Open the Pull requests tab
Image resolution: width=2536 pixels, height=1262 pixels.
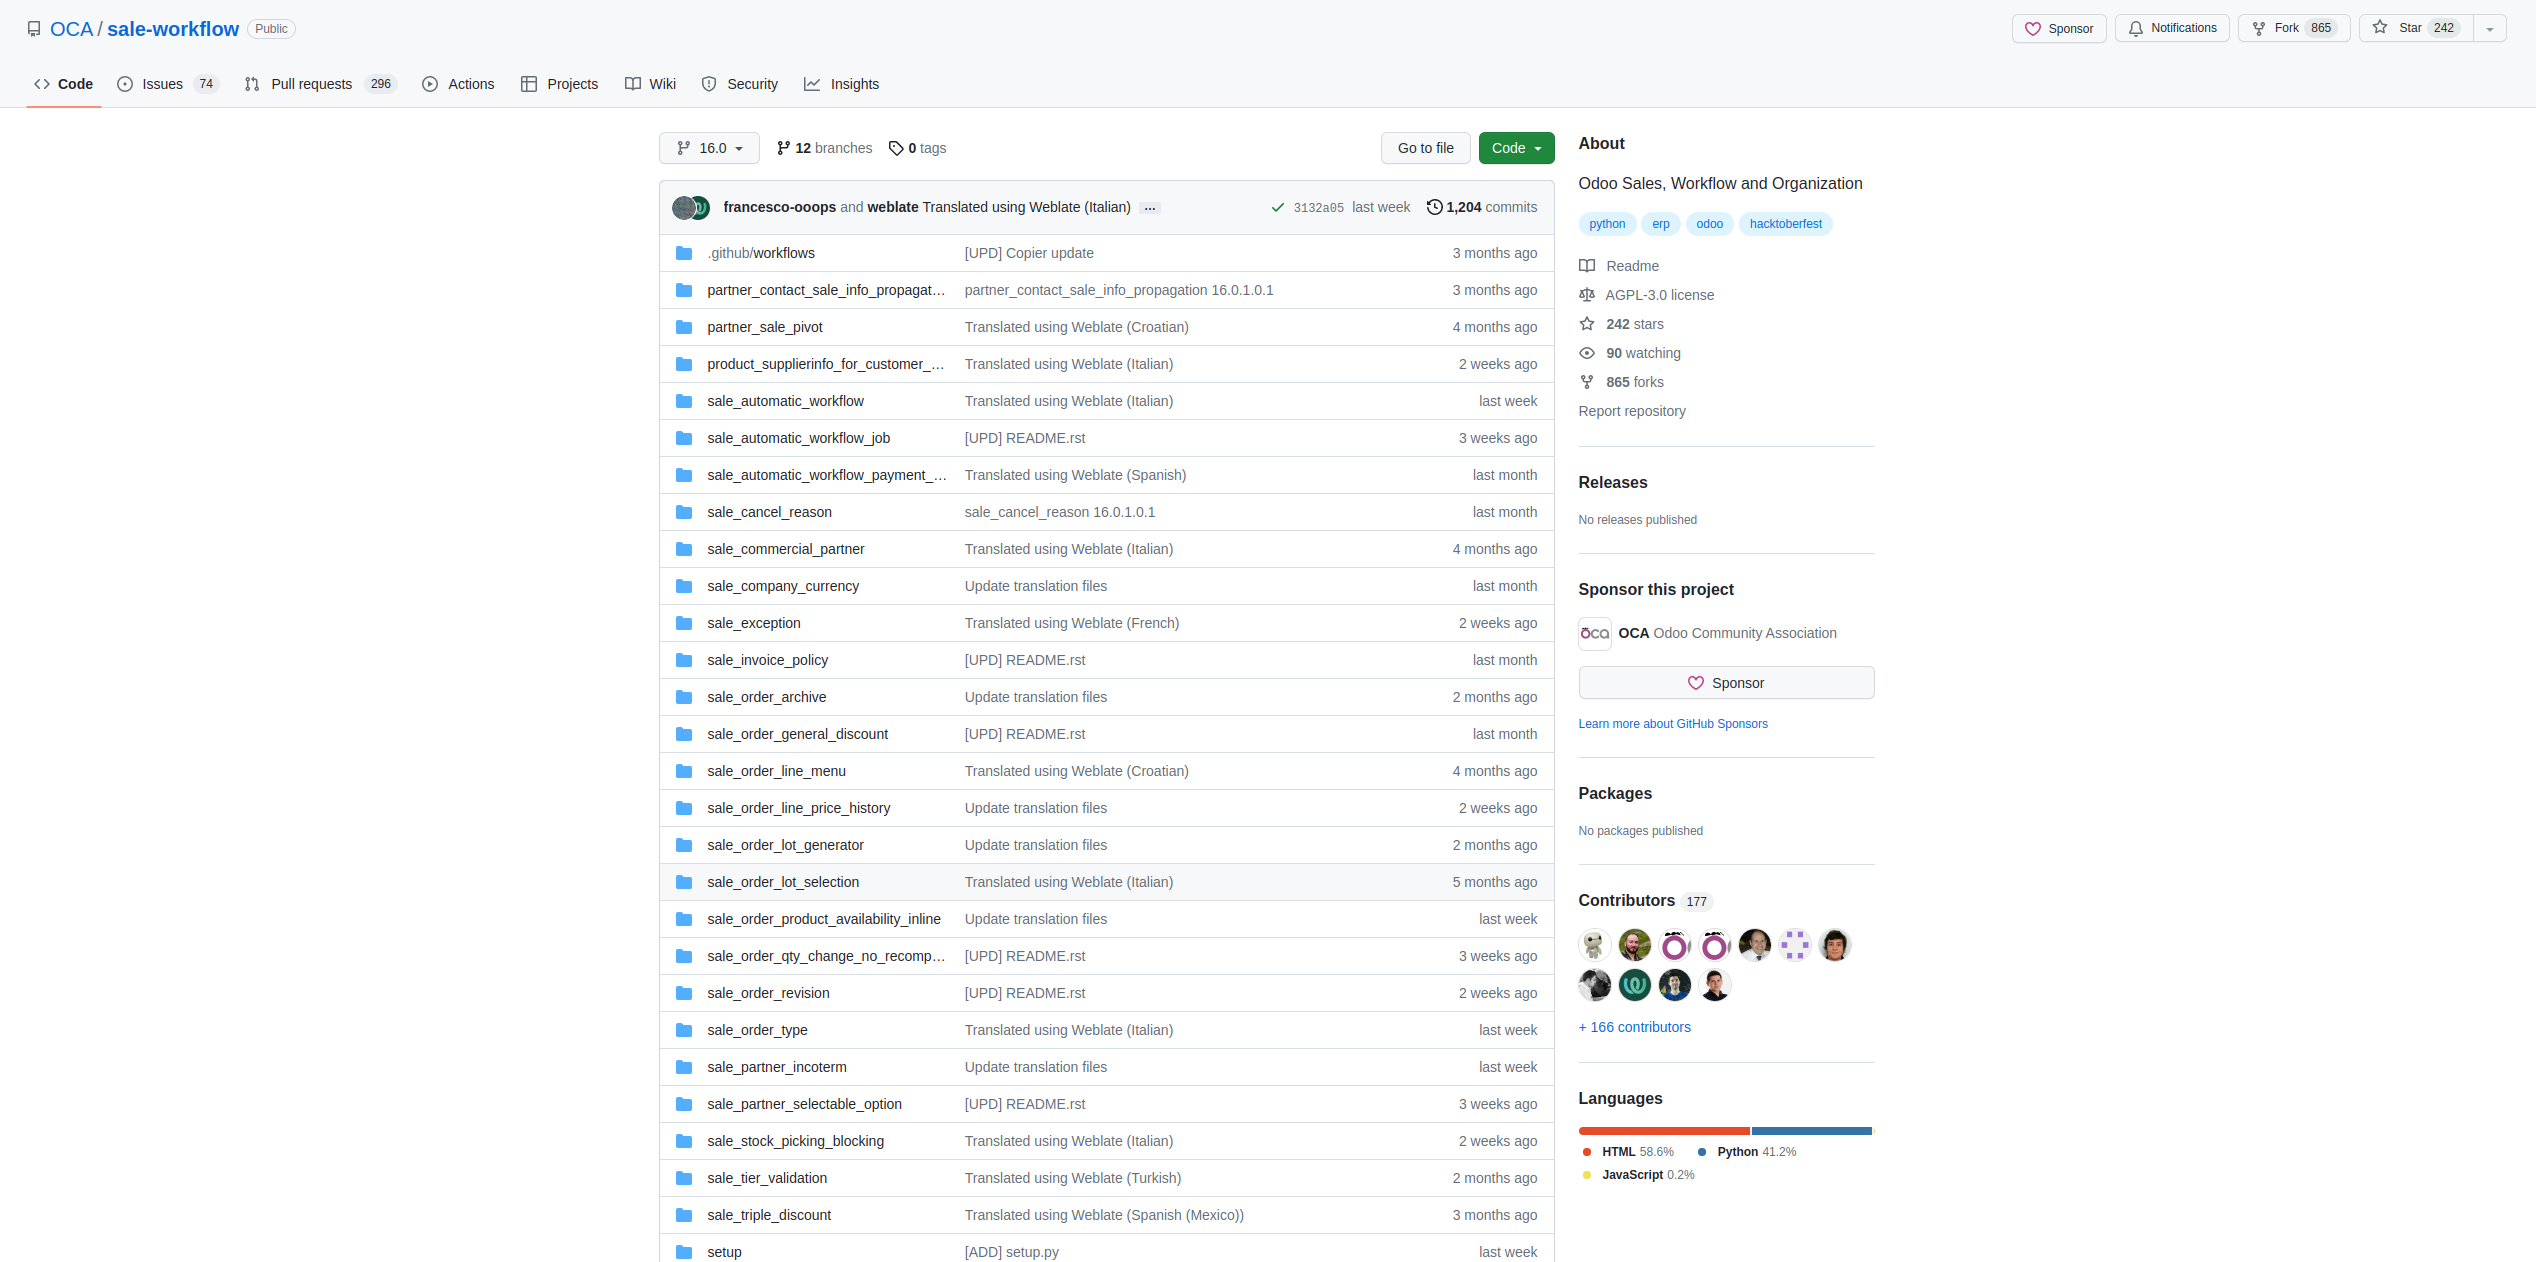pyautogui.click(x=321, y=84)
